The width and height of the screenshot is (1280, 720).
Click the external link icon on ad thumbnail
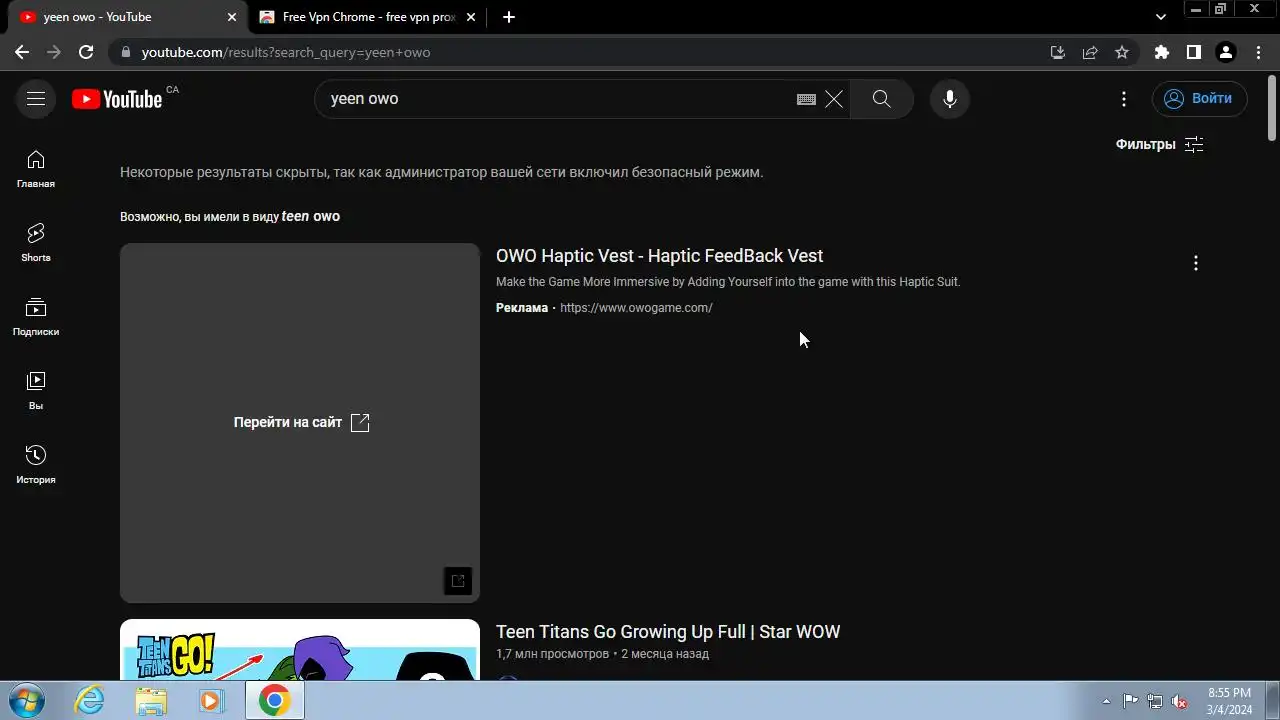[x=458, y=581]
